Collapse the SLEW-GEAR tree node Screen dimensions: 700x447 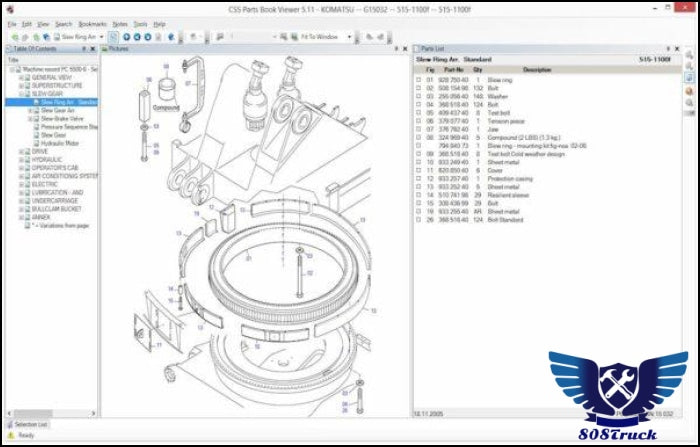(x=21, y=93)
